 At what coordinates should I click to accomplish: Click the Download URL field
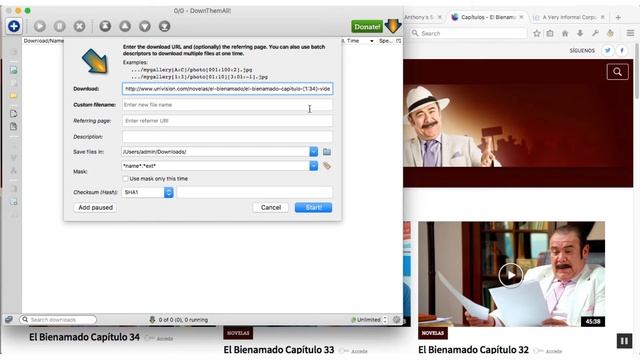227,89
